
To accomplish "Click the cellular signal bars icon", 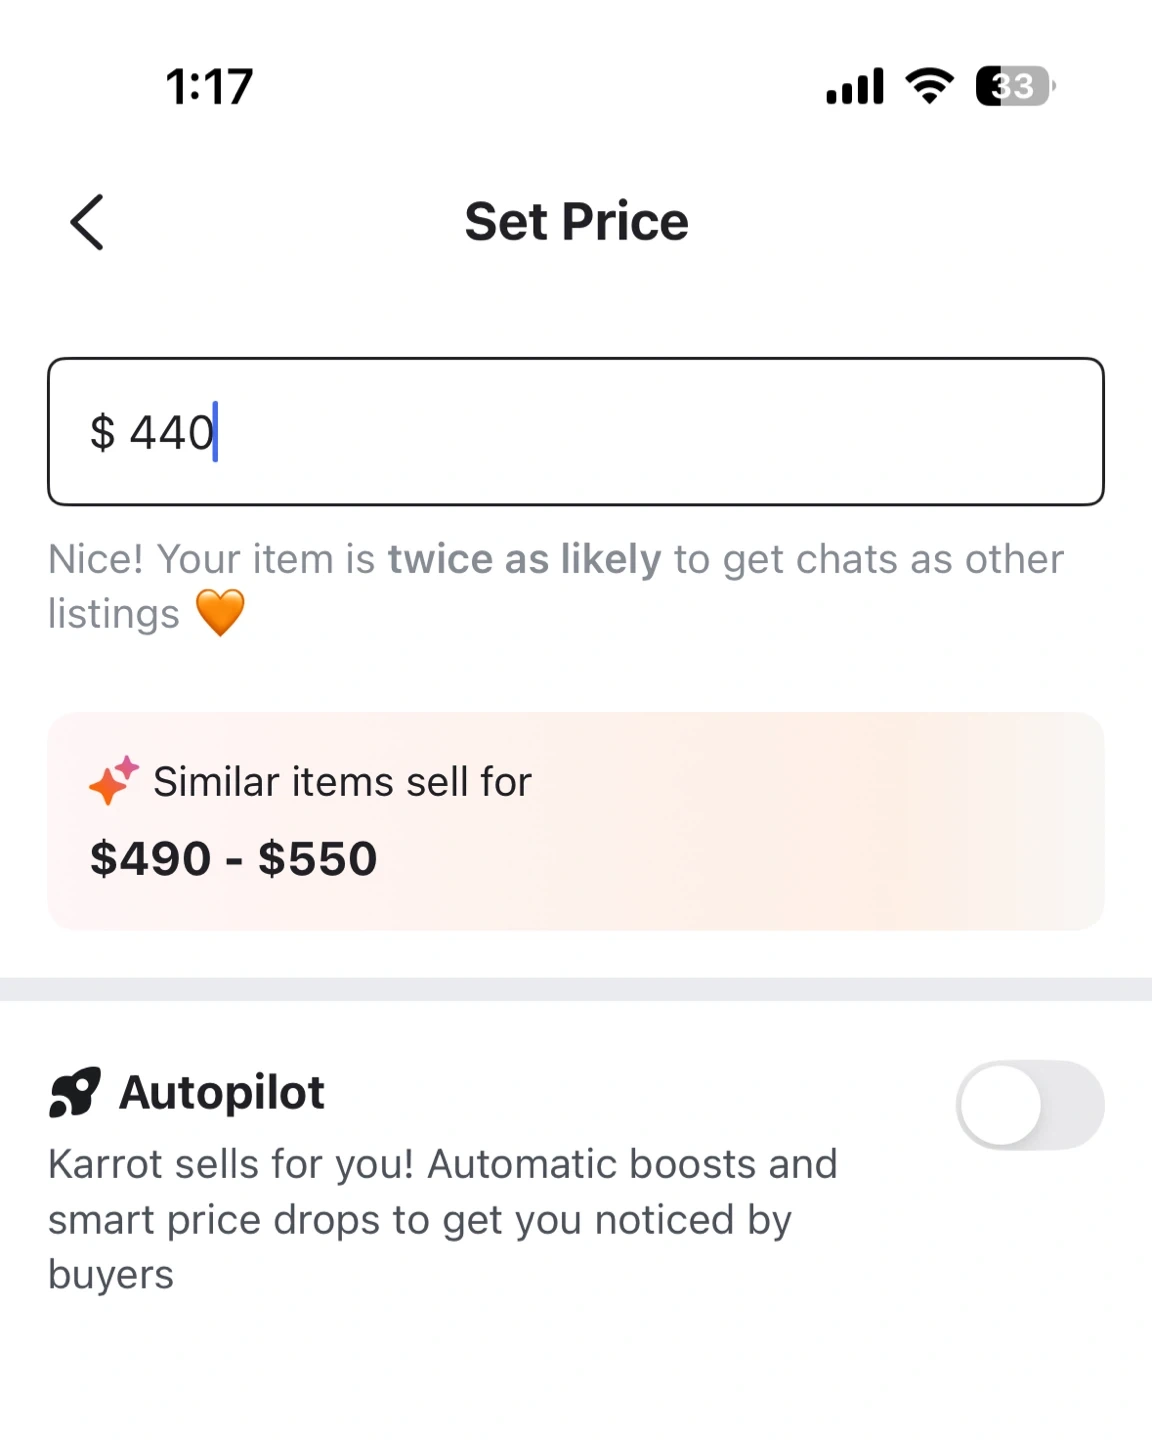I will coord(855,86).
